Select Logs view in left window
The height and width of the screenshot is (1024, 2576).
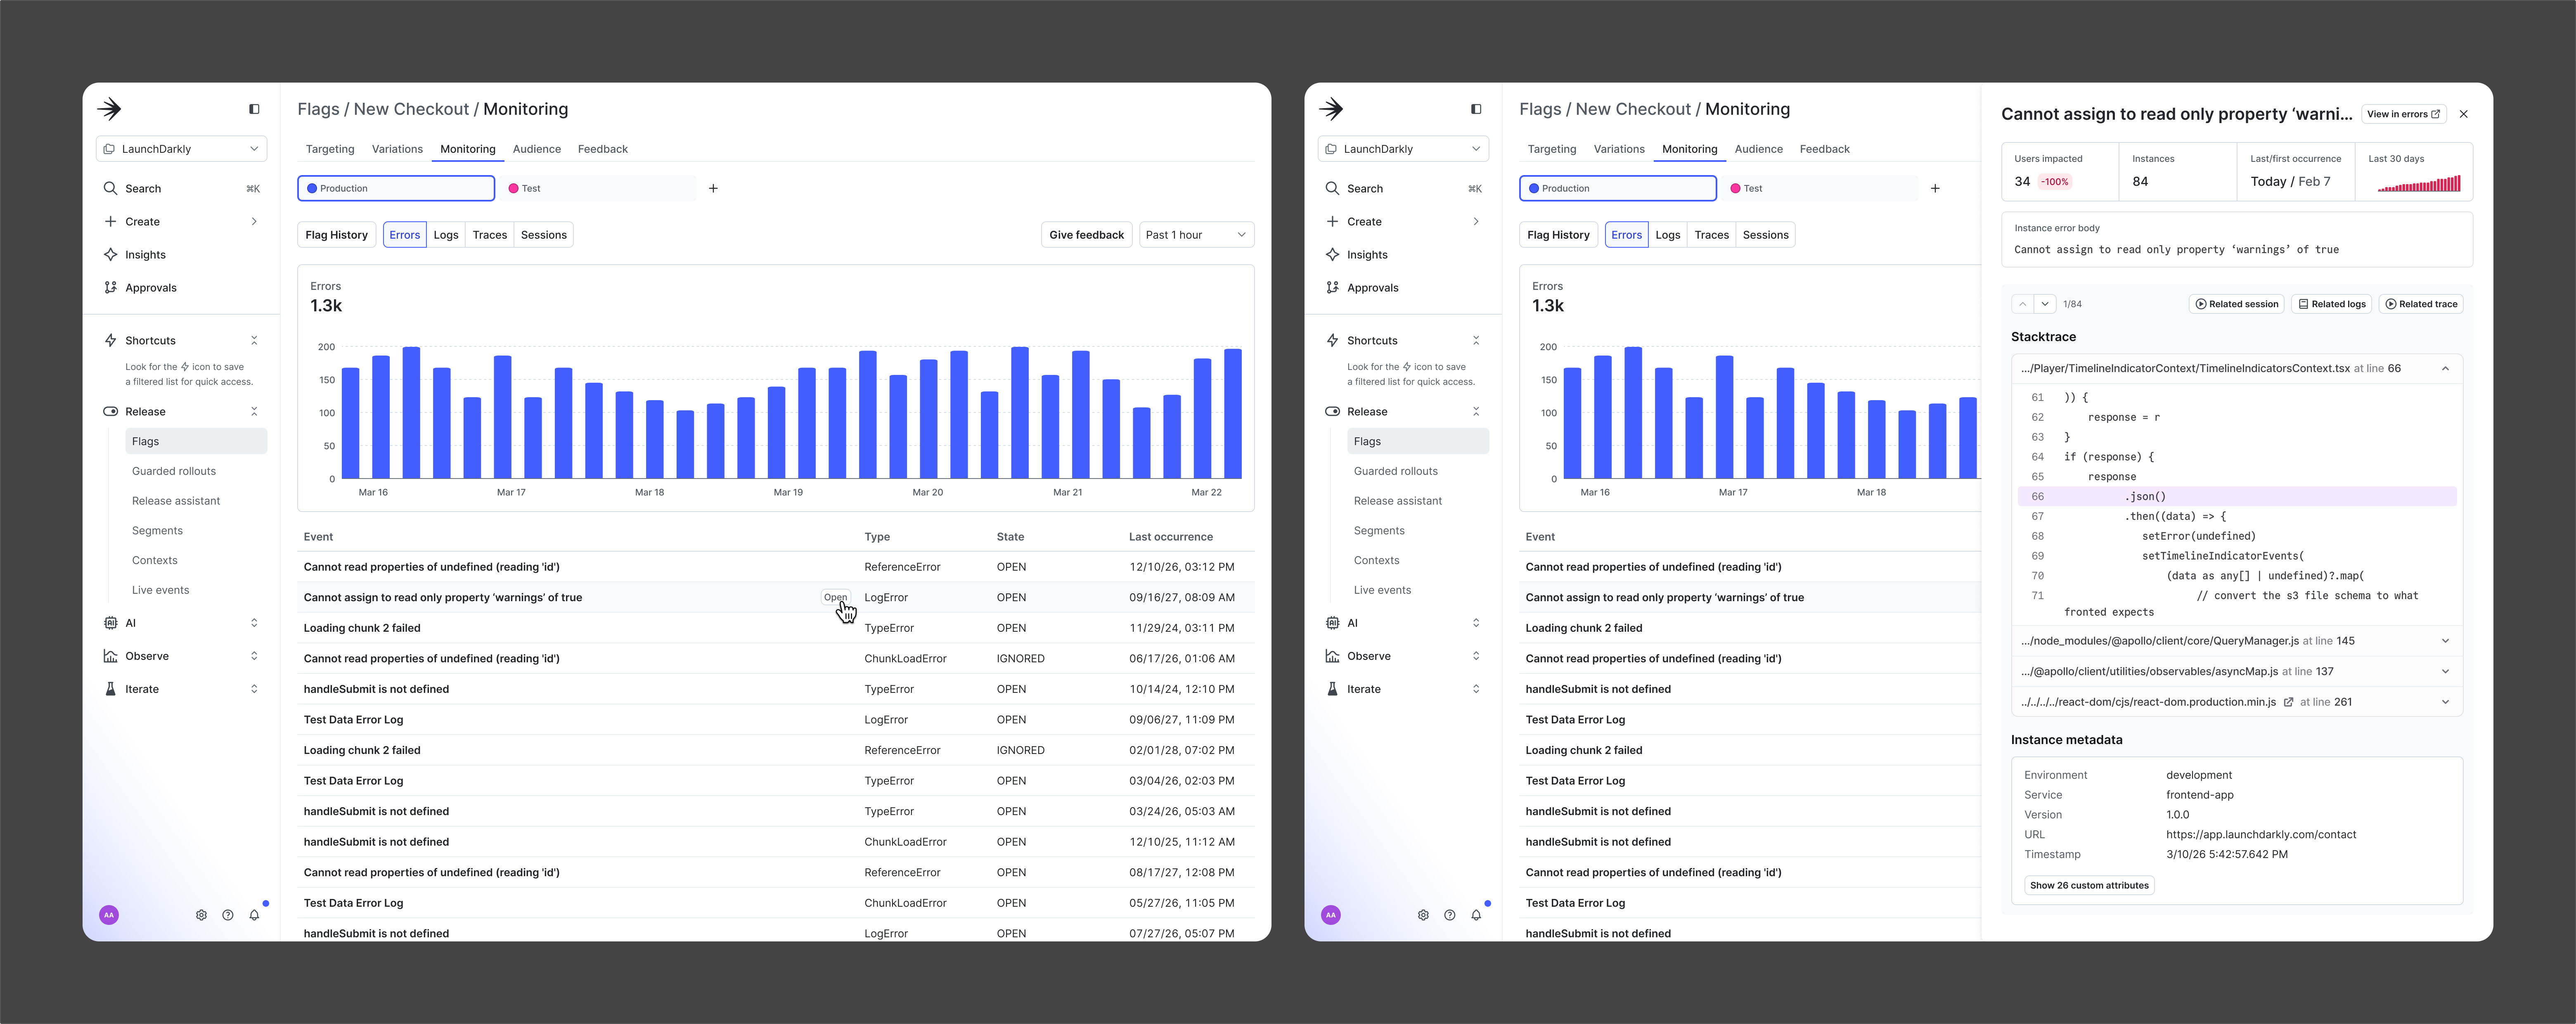(x=446, y=235)
